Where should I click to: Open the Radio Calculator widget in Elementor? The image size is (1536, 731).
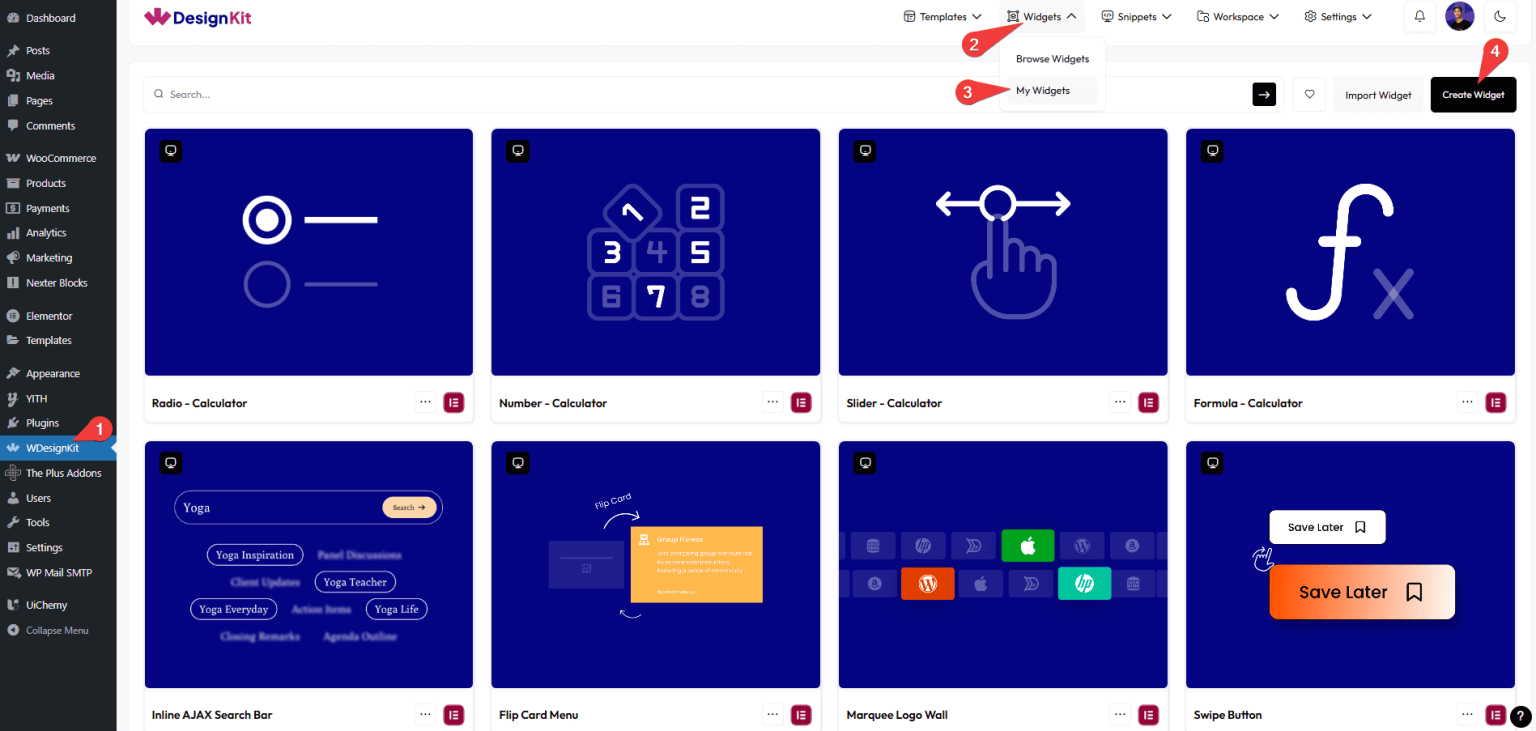coord(453,402)
